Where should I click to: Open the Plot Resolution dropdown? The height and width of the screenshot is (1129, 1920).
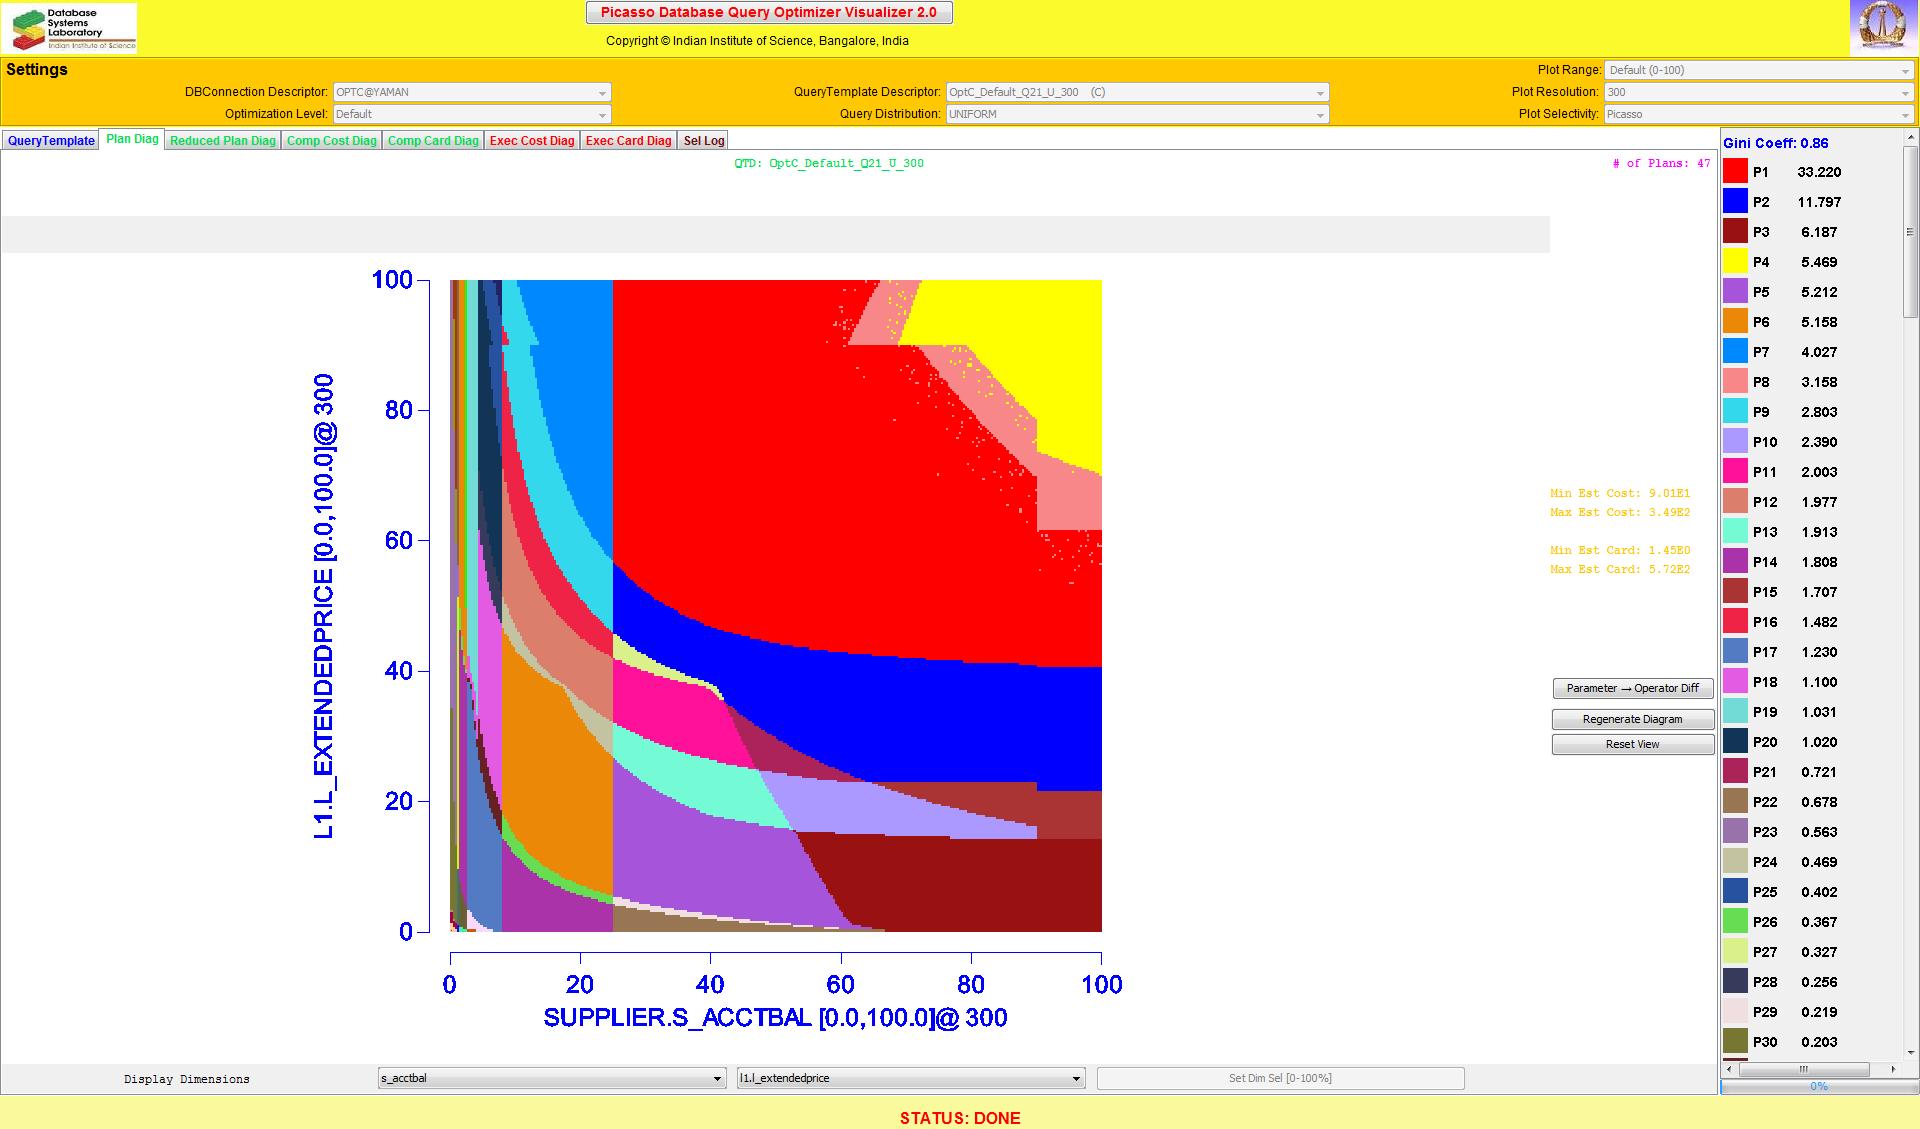click(1758, 92)
